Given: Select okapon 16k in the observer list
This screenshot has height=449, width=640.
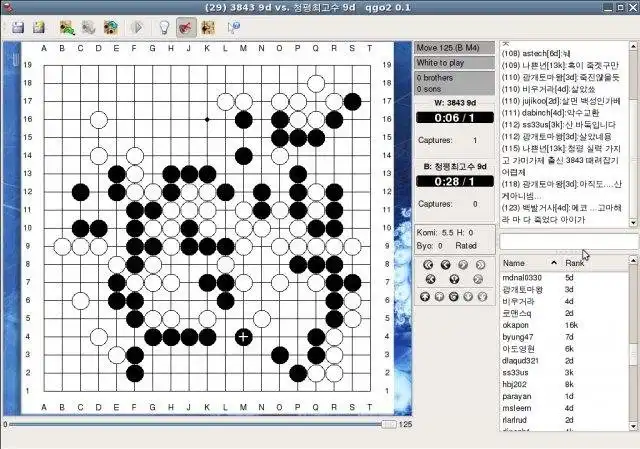Looking at the screenshot, I should pos(564,325).
